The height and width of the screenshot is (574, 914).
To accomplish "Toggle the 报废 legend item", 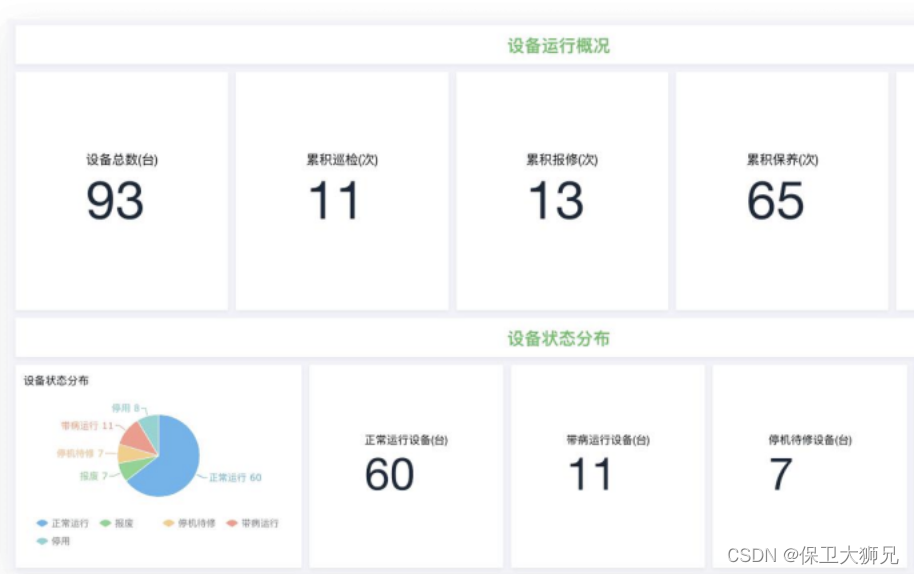I will (x=117, y=523).
